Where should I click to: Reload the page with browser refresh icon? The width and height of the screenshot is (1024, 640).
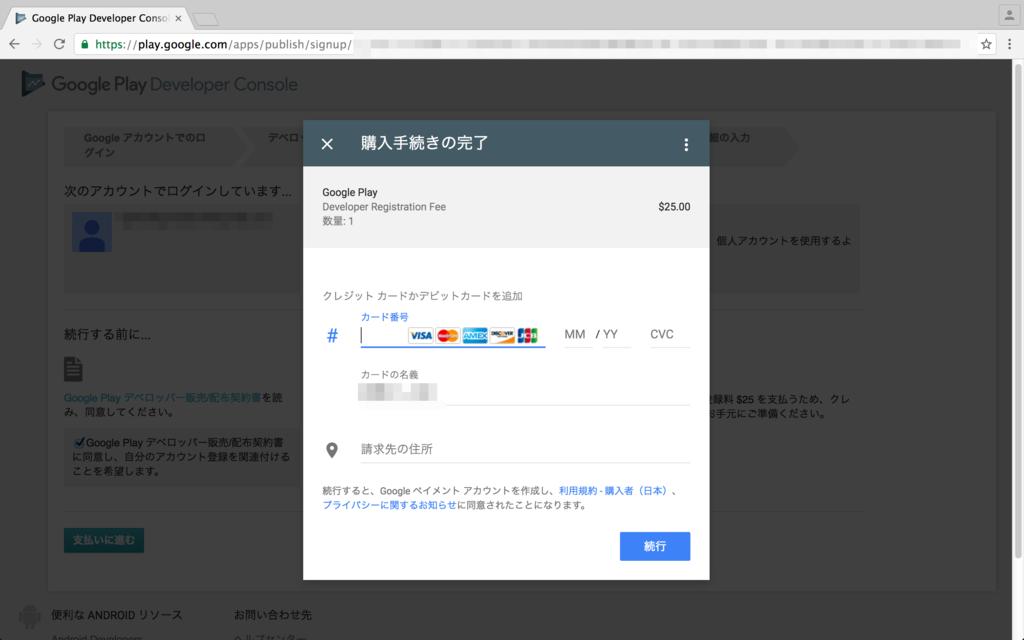coord(59,44)
